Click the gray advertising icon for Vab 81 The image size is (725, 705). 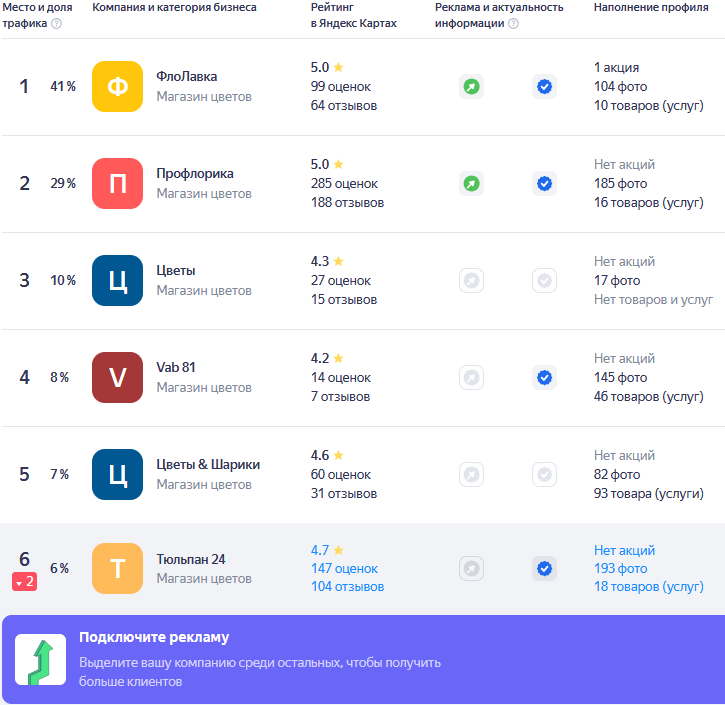tap(471, 378)
